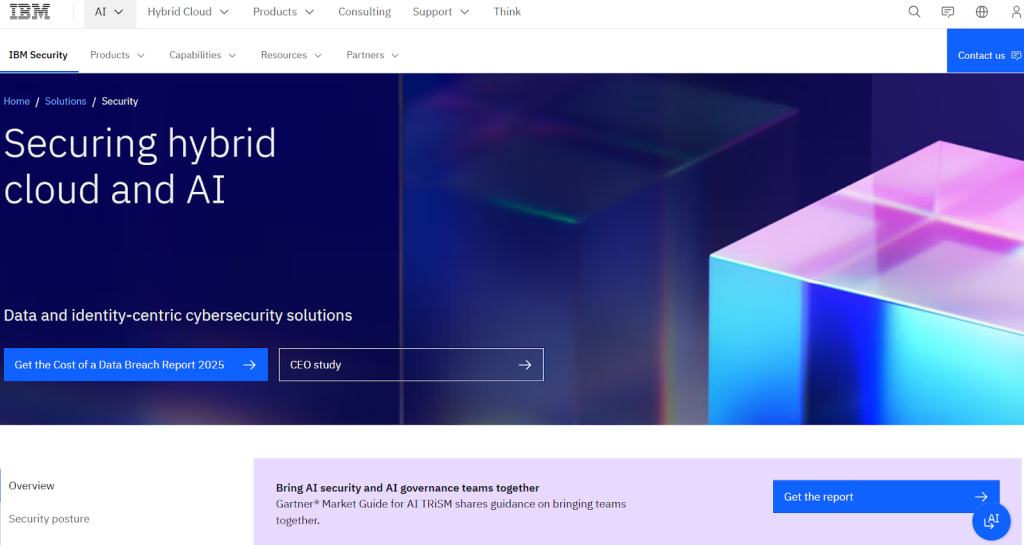
Task: Expand the Support menu
Action: [441, 12]
